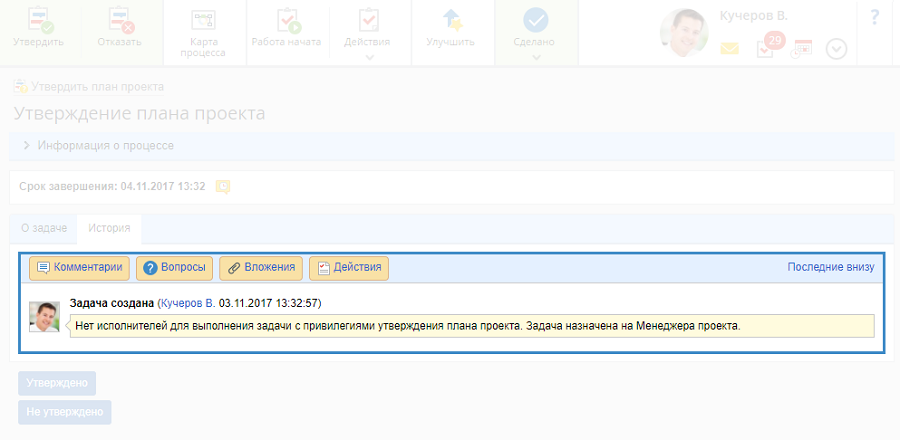Viewport: 900px width, 440px height.
Task: Click the yellow history message text
Action: (408, 326)
